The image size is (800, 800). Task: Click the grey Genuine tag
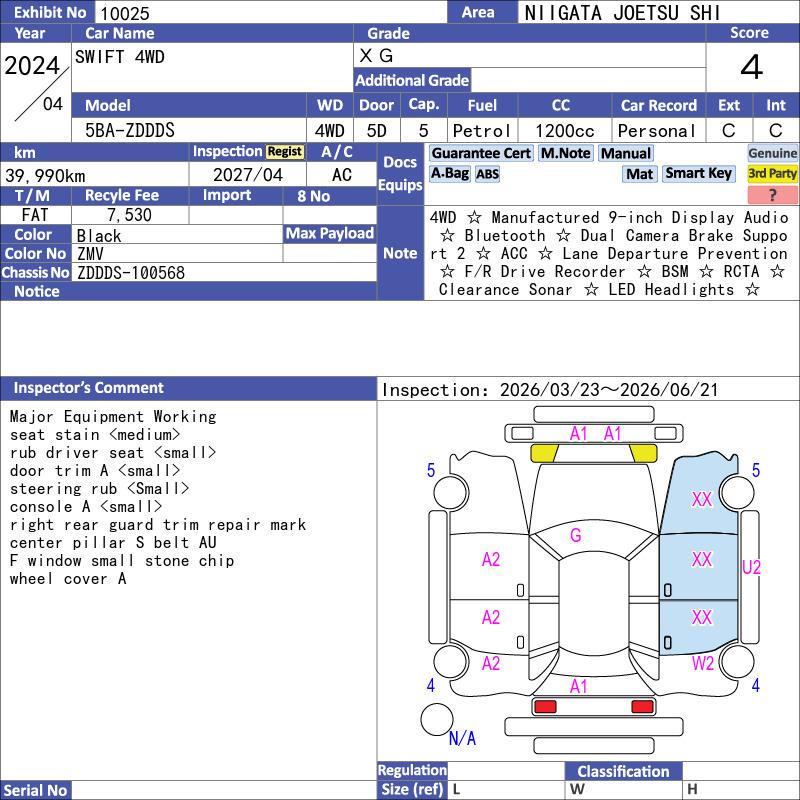tap(772, 153)
